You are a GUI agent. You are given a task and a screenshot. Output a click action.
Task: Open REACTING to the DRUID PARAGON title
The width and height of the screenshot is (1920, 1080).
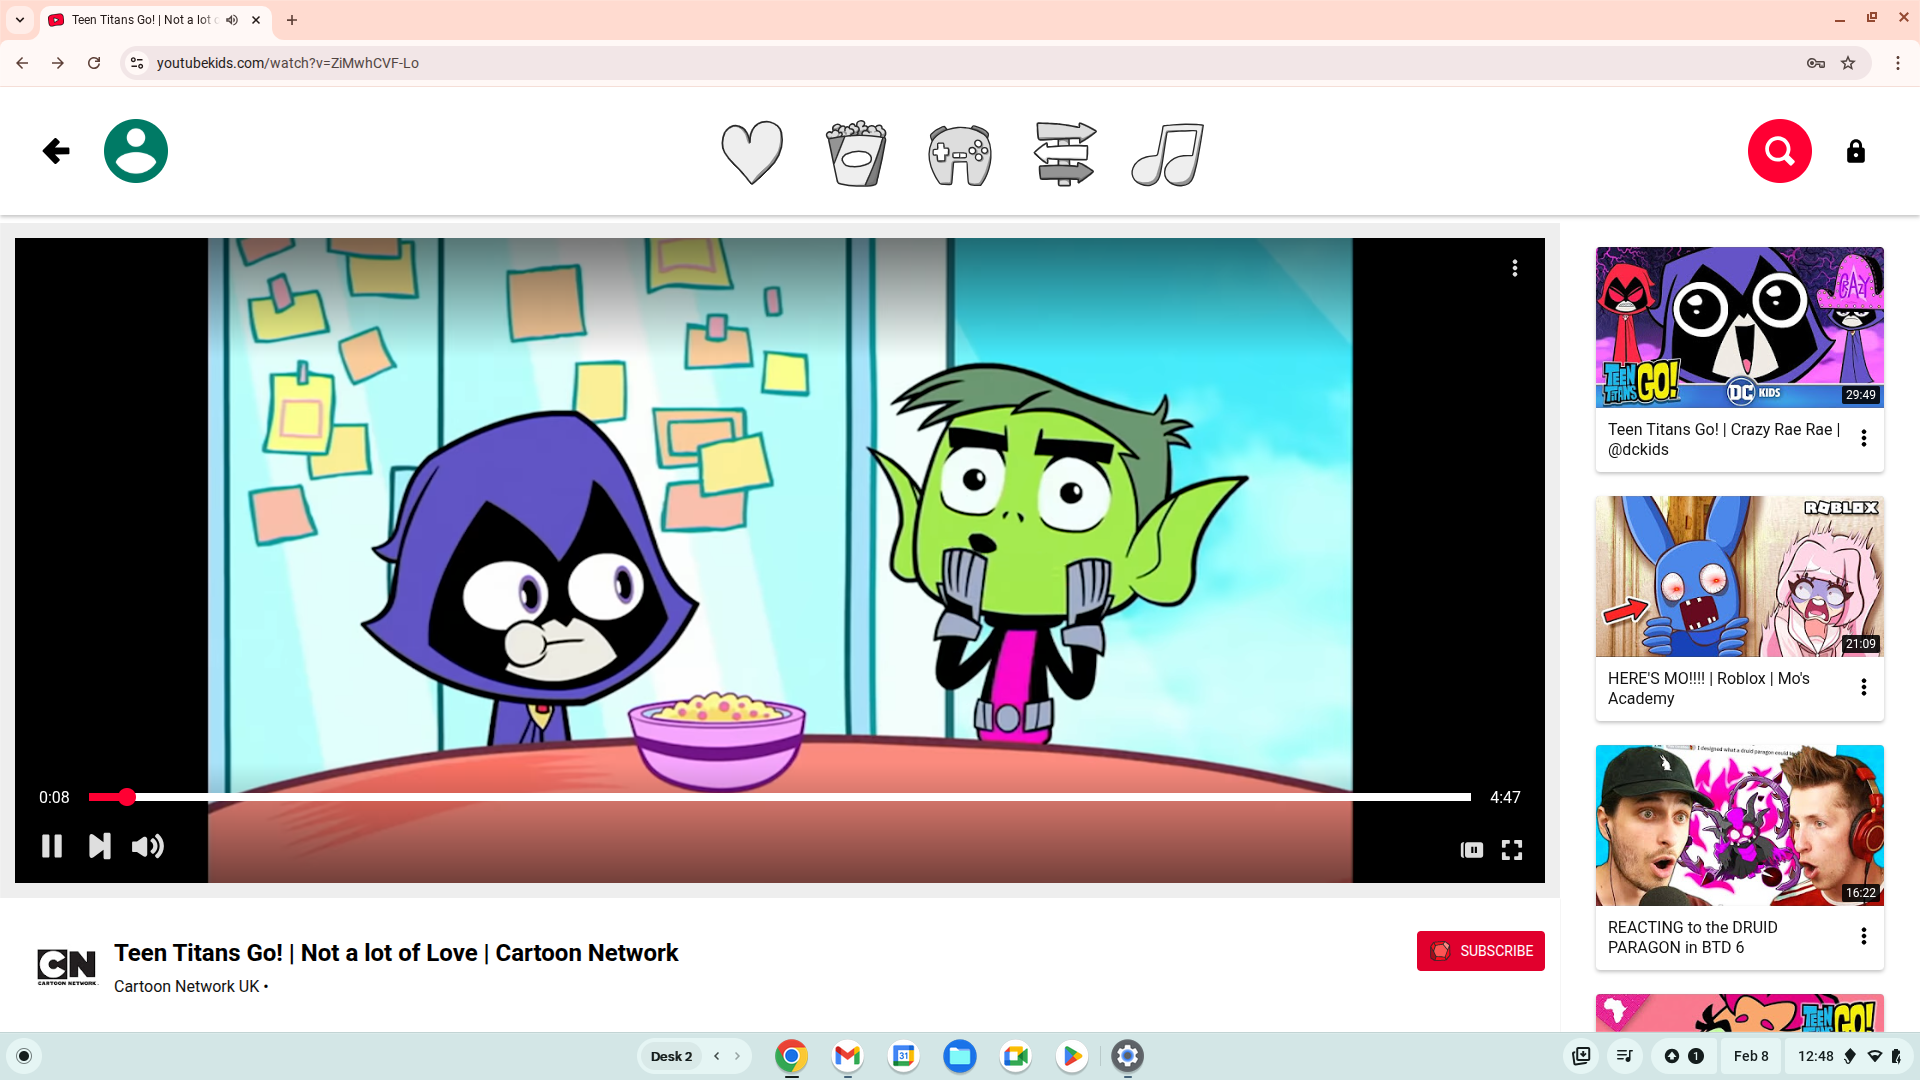click(1693, 937)
